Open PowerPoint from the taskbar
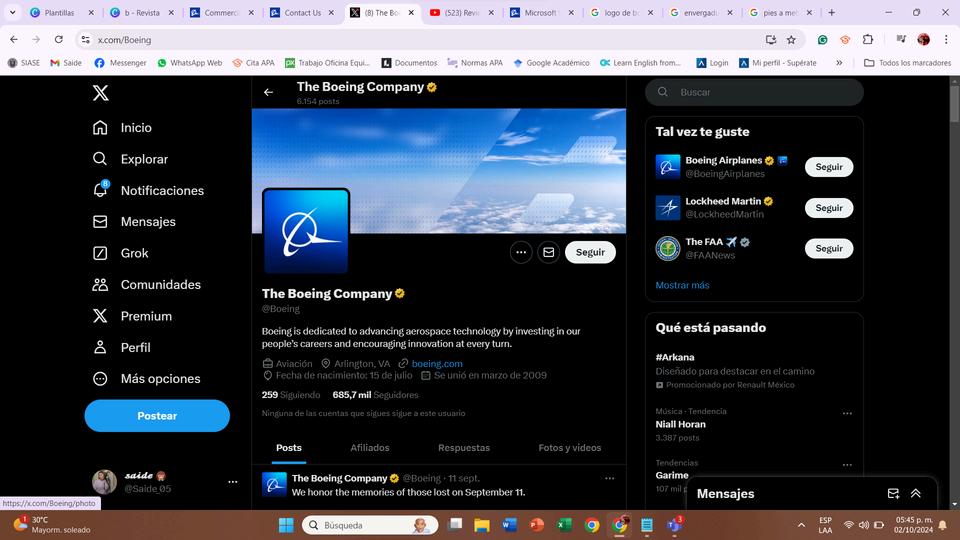This screenshot has width=960, height=540. tap(536, 525)
